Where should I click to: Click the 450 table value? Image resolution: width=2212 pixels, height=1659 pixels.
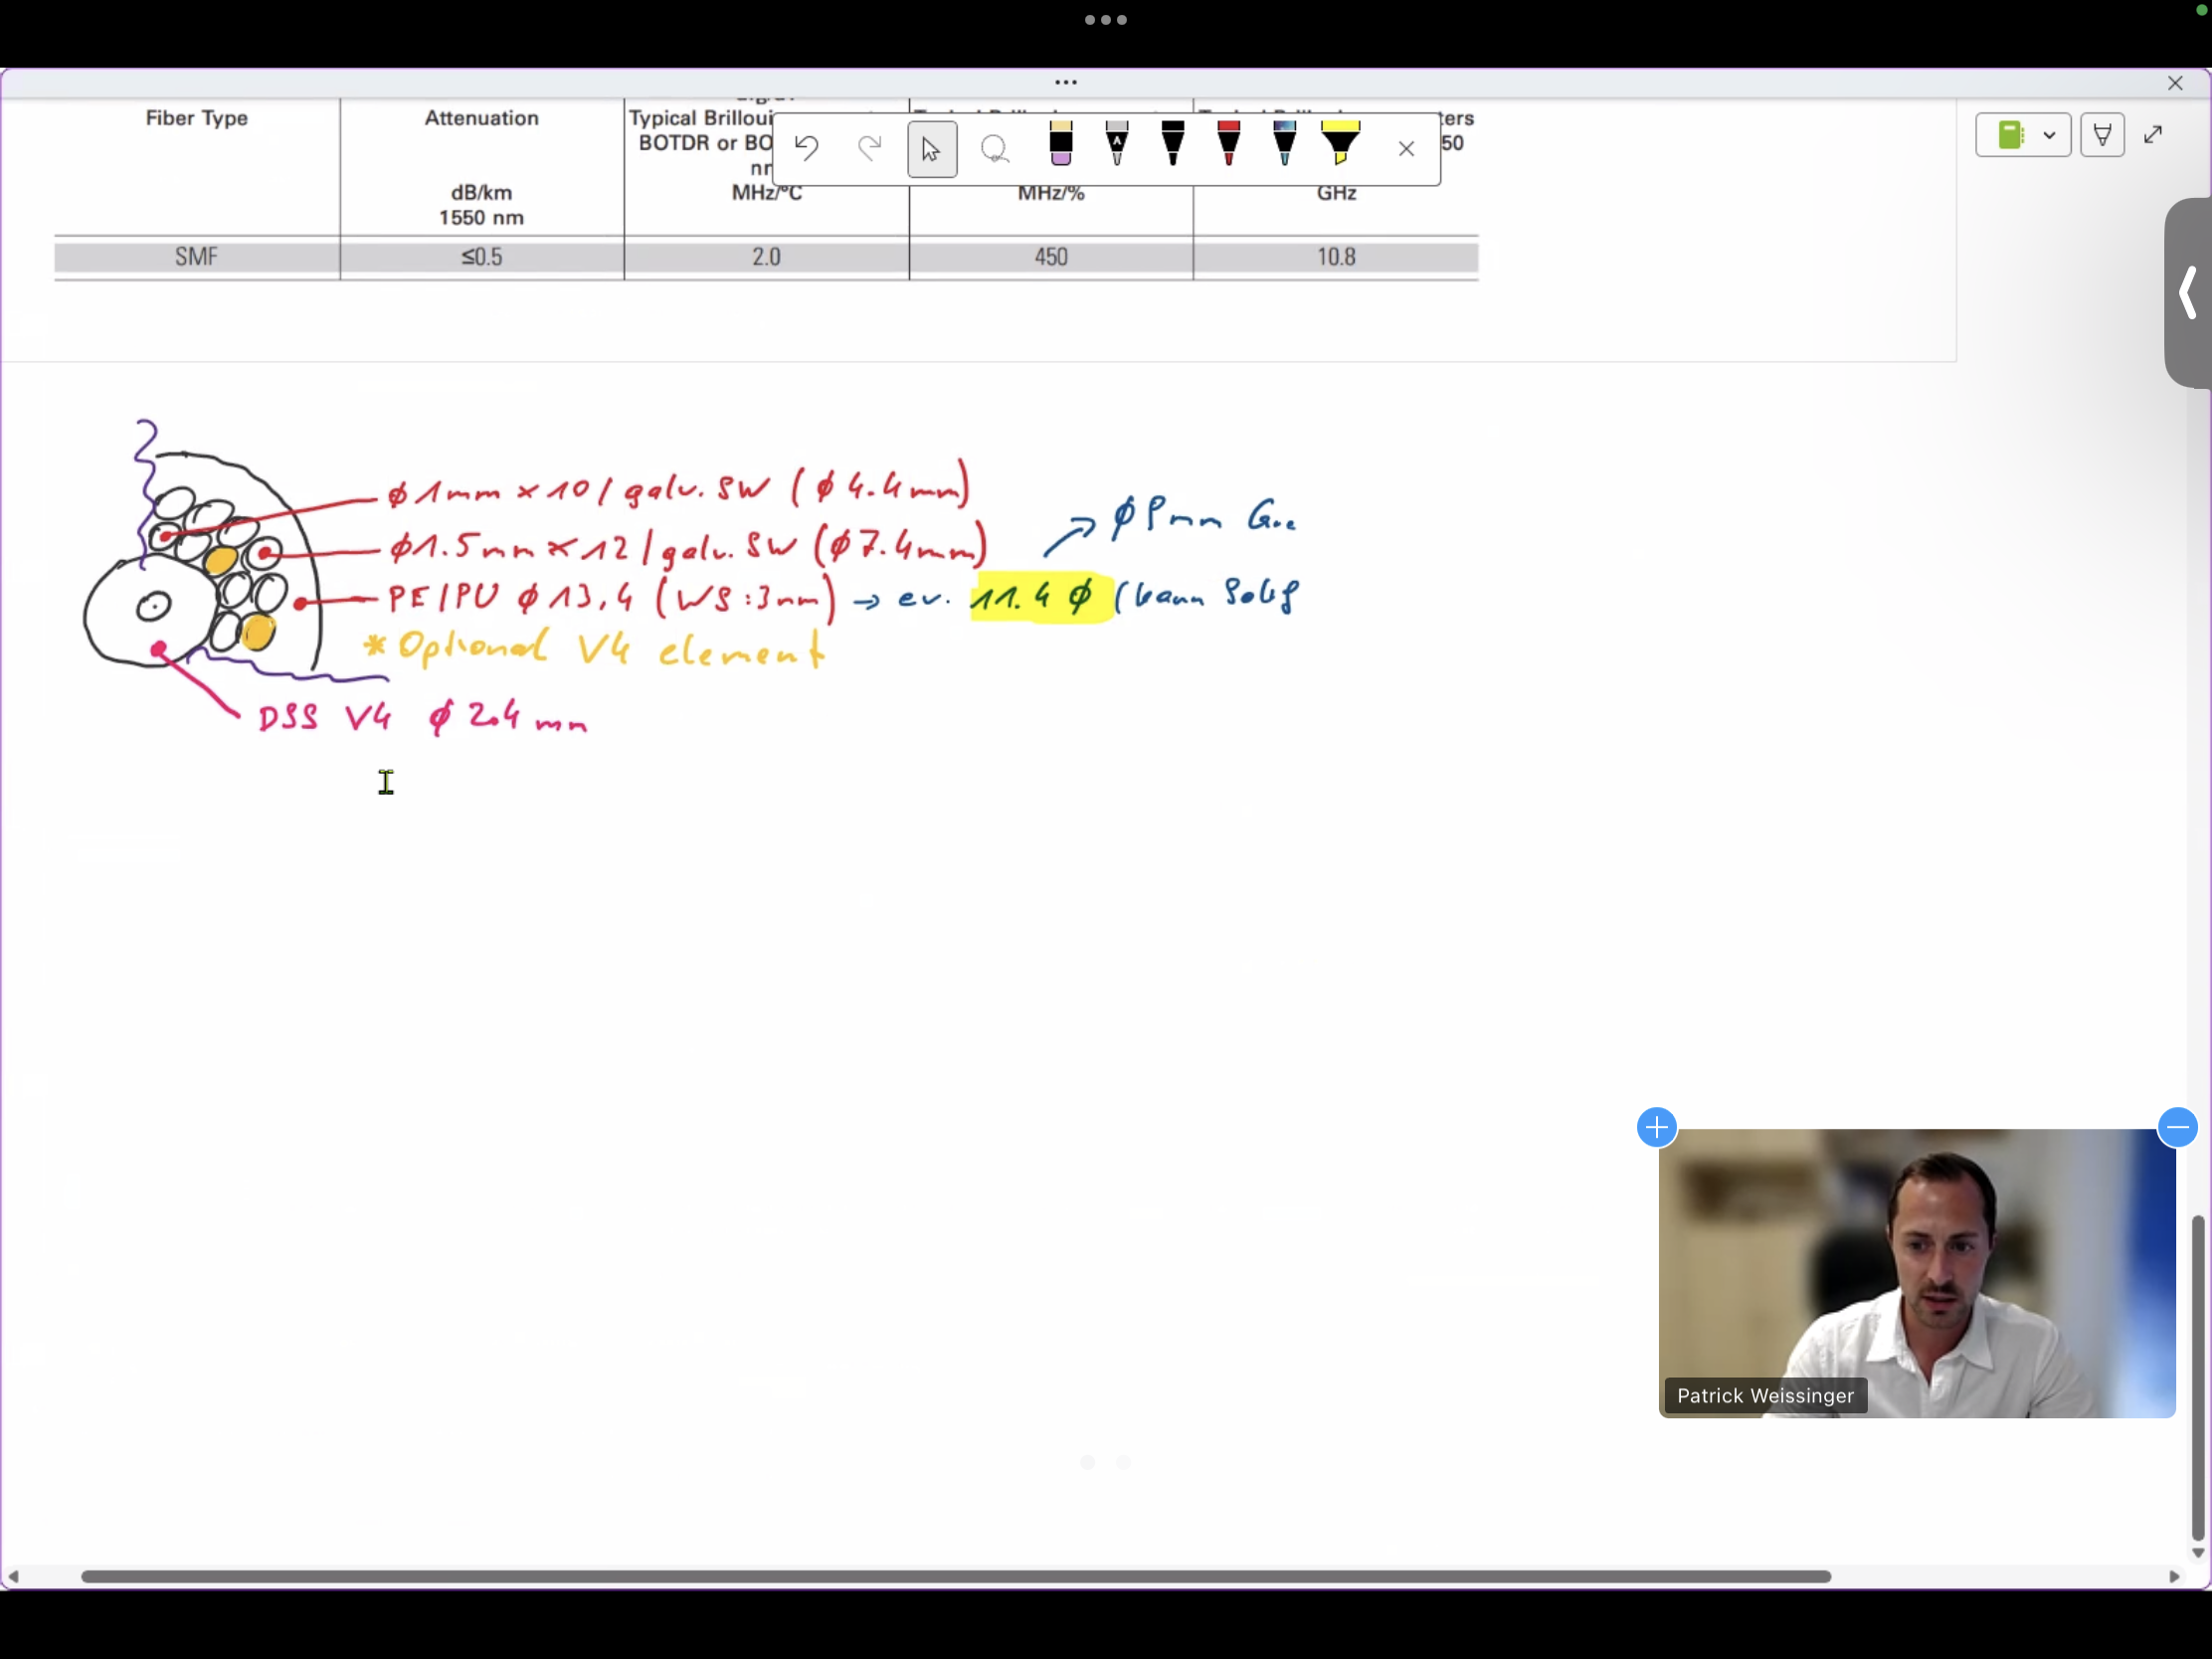(1051, 257)
